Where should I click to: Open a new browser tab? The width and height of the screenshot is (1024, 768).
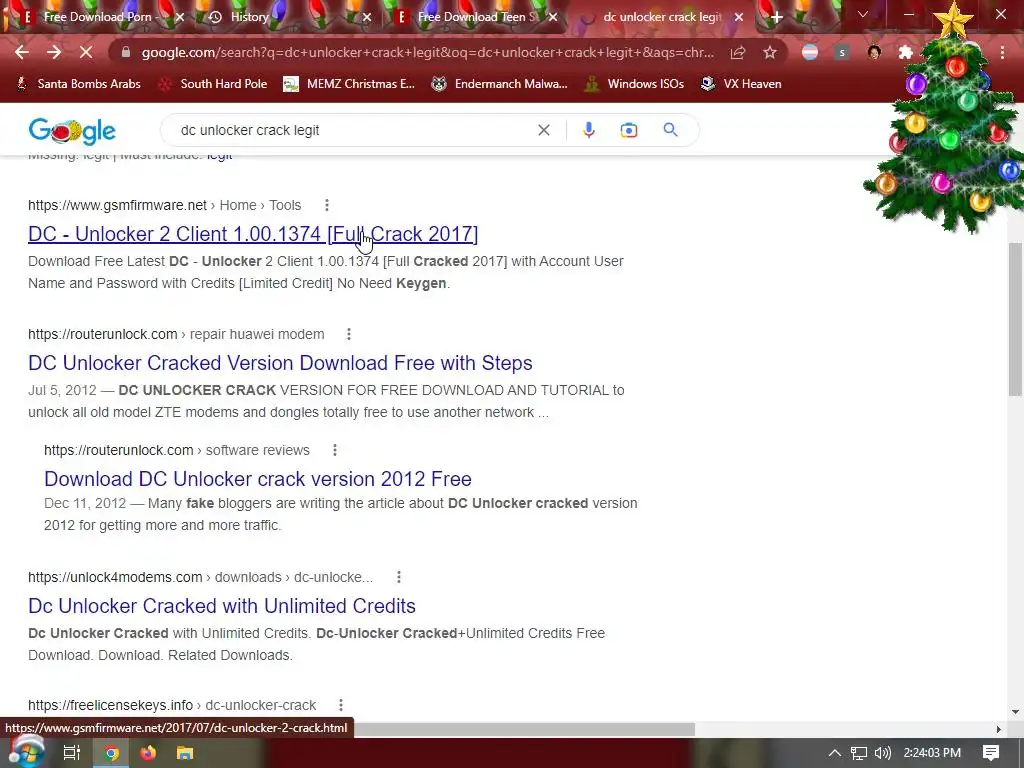click(776, 18)
